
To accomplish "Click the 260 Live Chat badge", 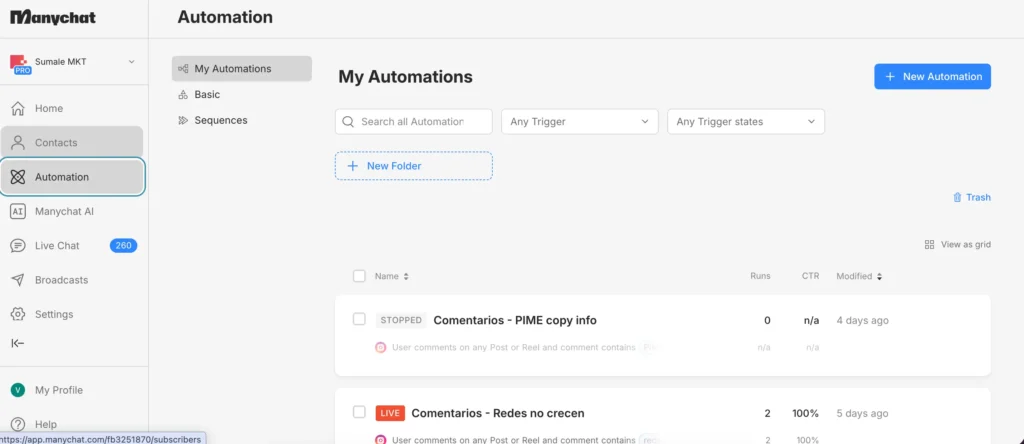I will [x=123, y=246].
